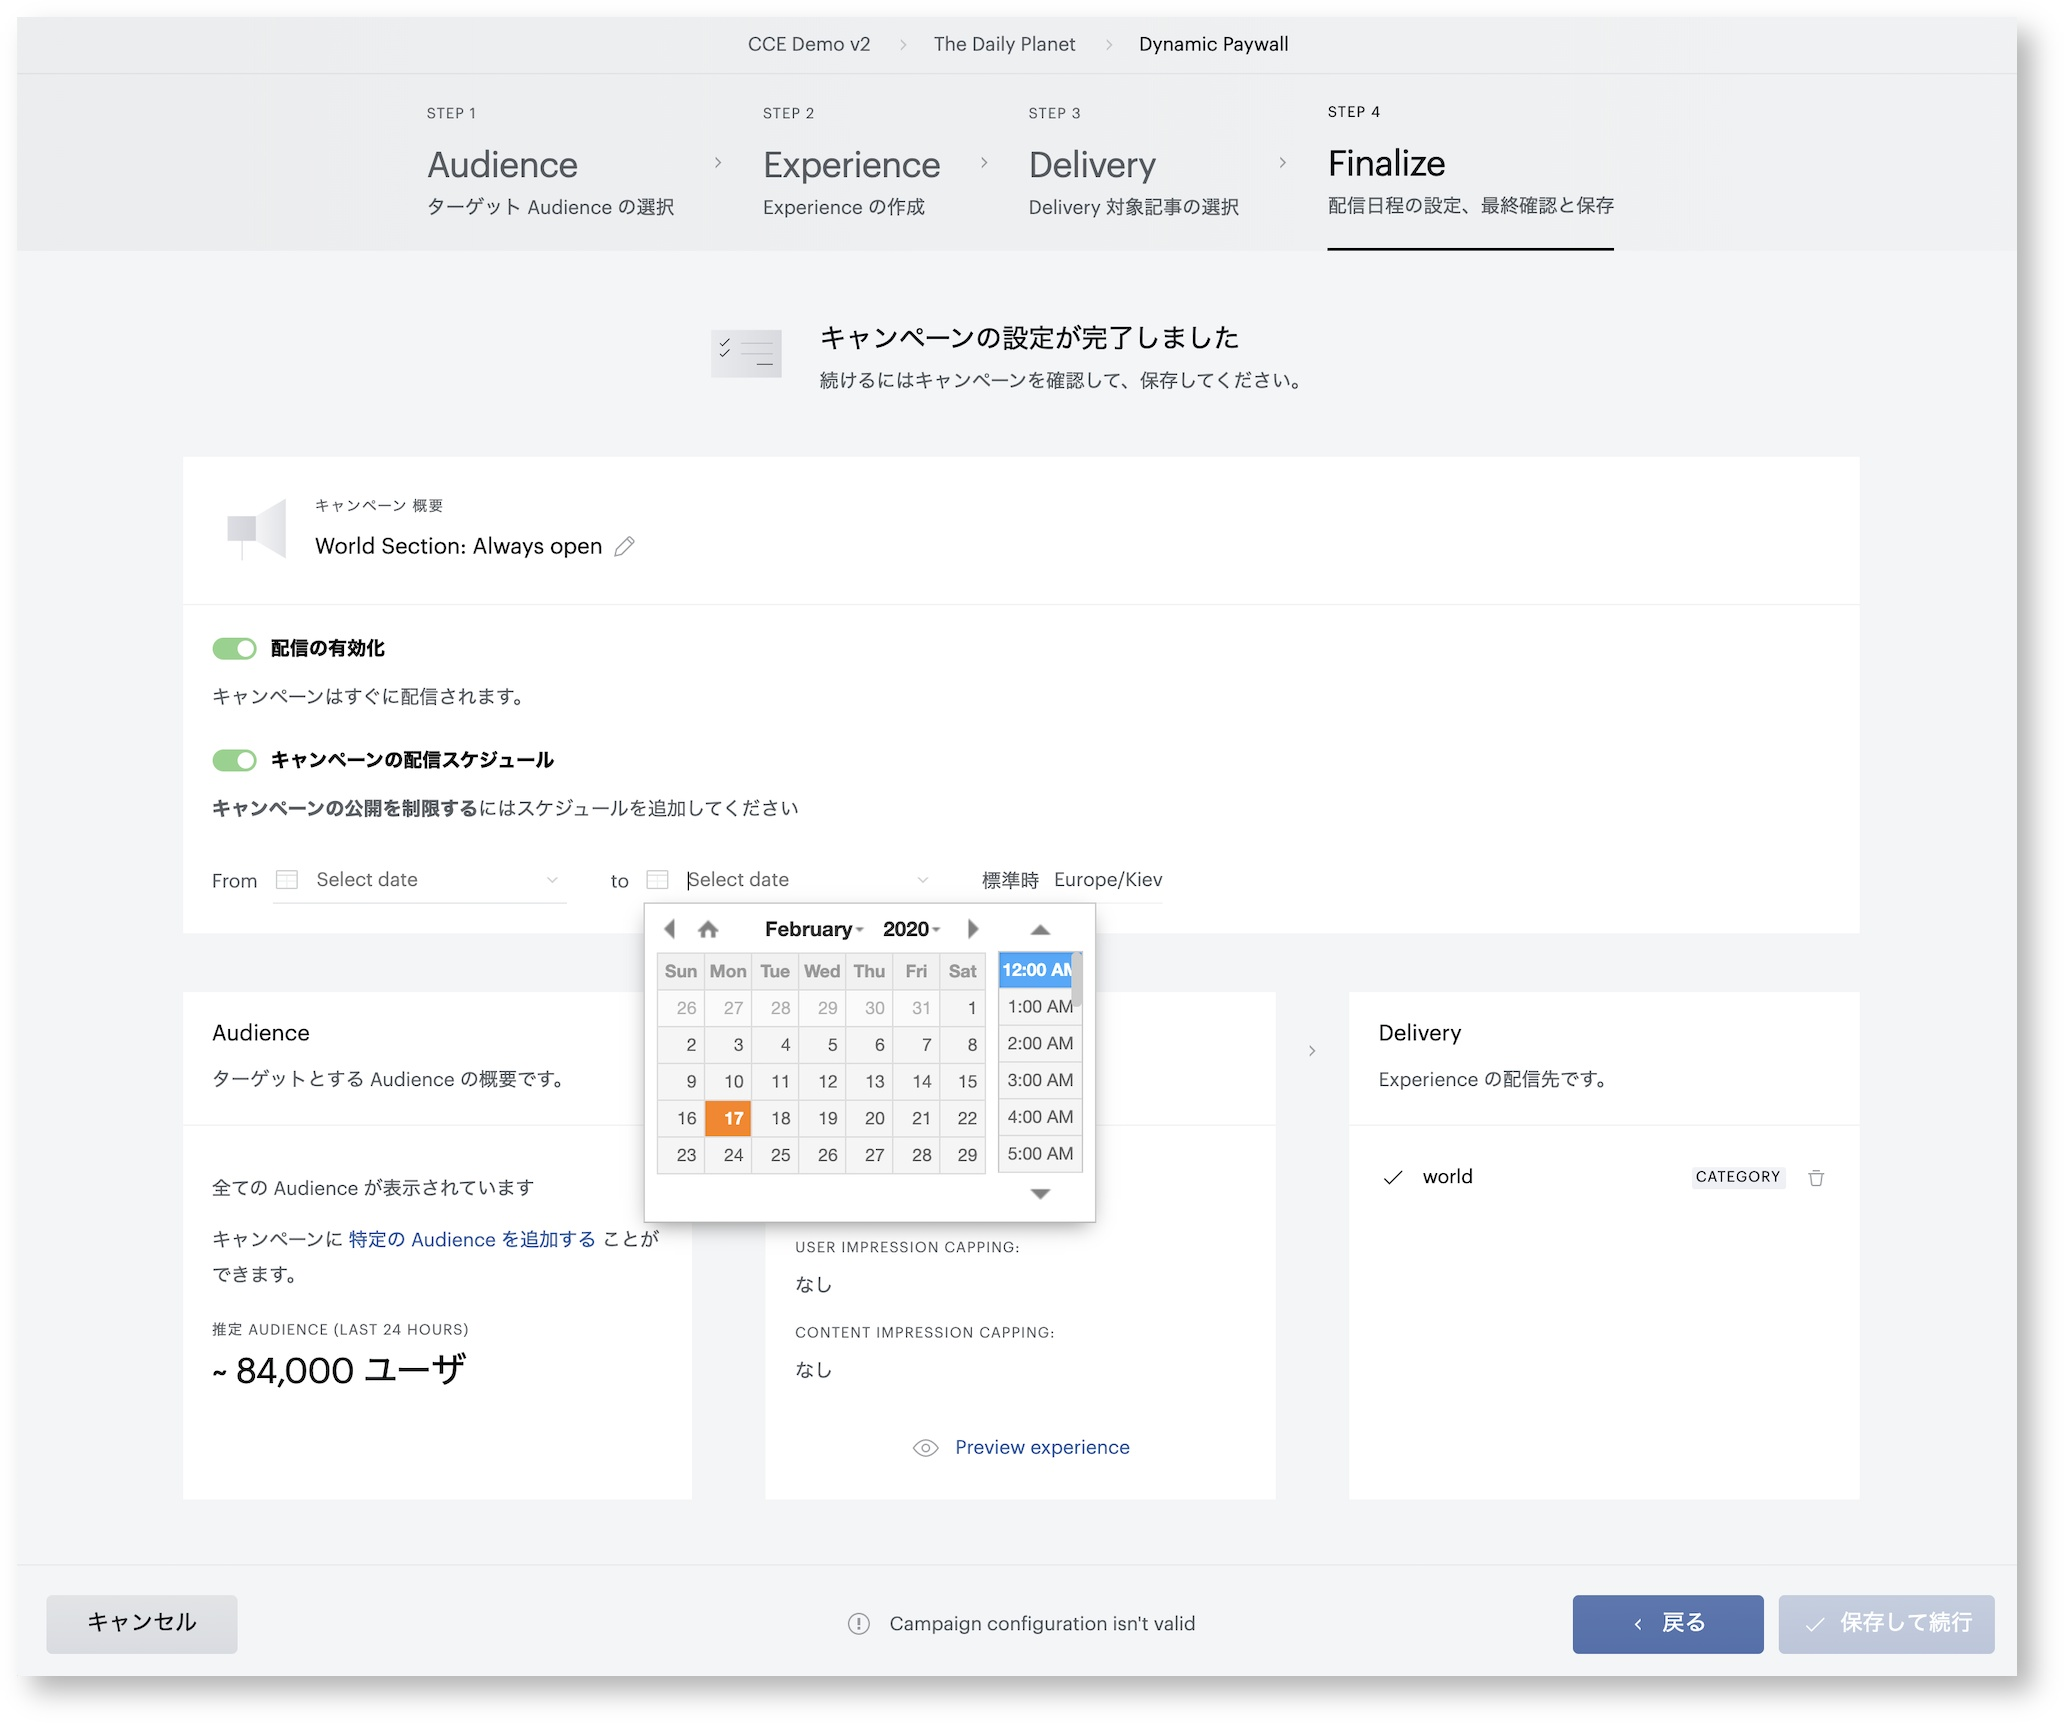The image size is (2065, 1724).
Task: Go to calendar home (today) icon
Action: (x=708, y=929)
